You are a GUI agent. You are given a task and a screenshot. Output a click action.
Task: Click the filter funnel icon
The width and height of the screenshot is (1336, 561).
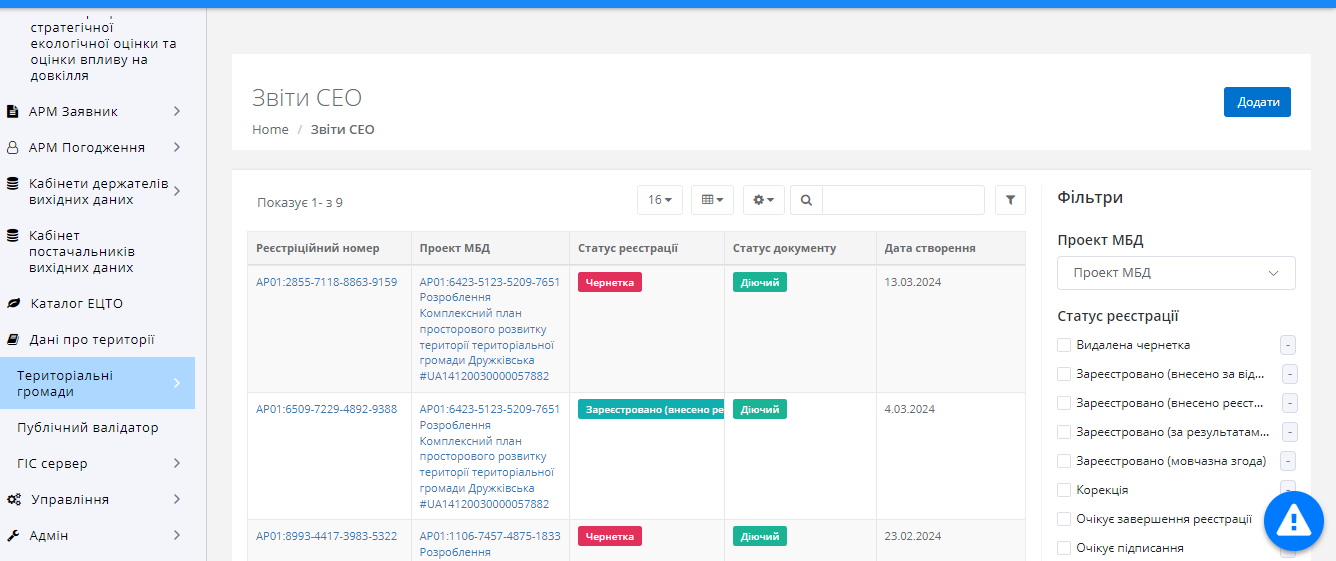(x=1010, y=200)
